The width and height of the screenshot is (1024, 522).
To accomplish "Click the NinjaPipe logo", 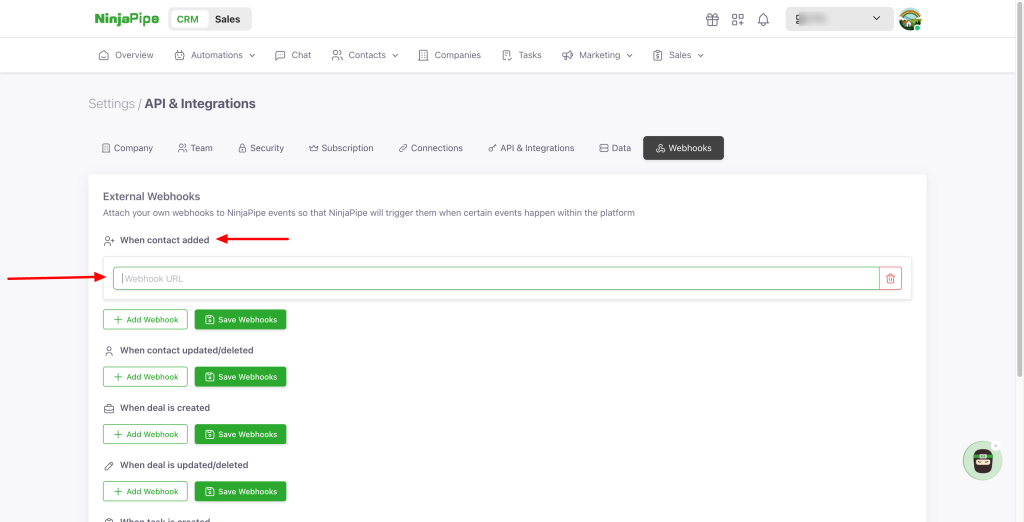I will coord(126,19).
